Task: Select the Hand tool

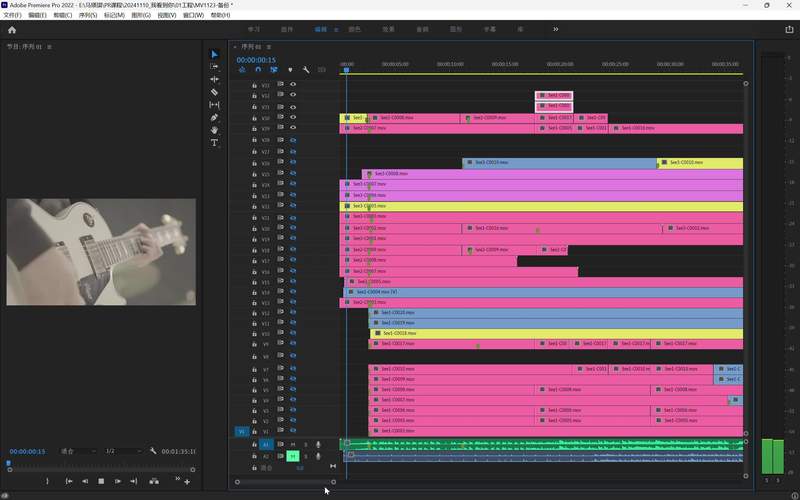Action: pyautogui.click(x=214, y=130)
